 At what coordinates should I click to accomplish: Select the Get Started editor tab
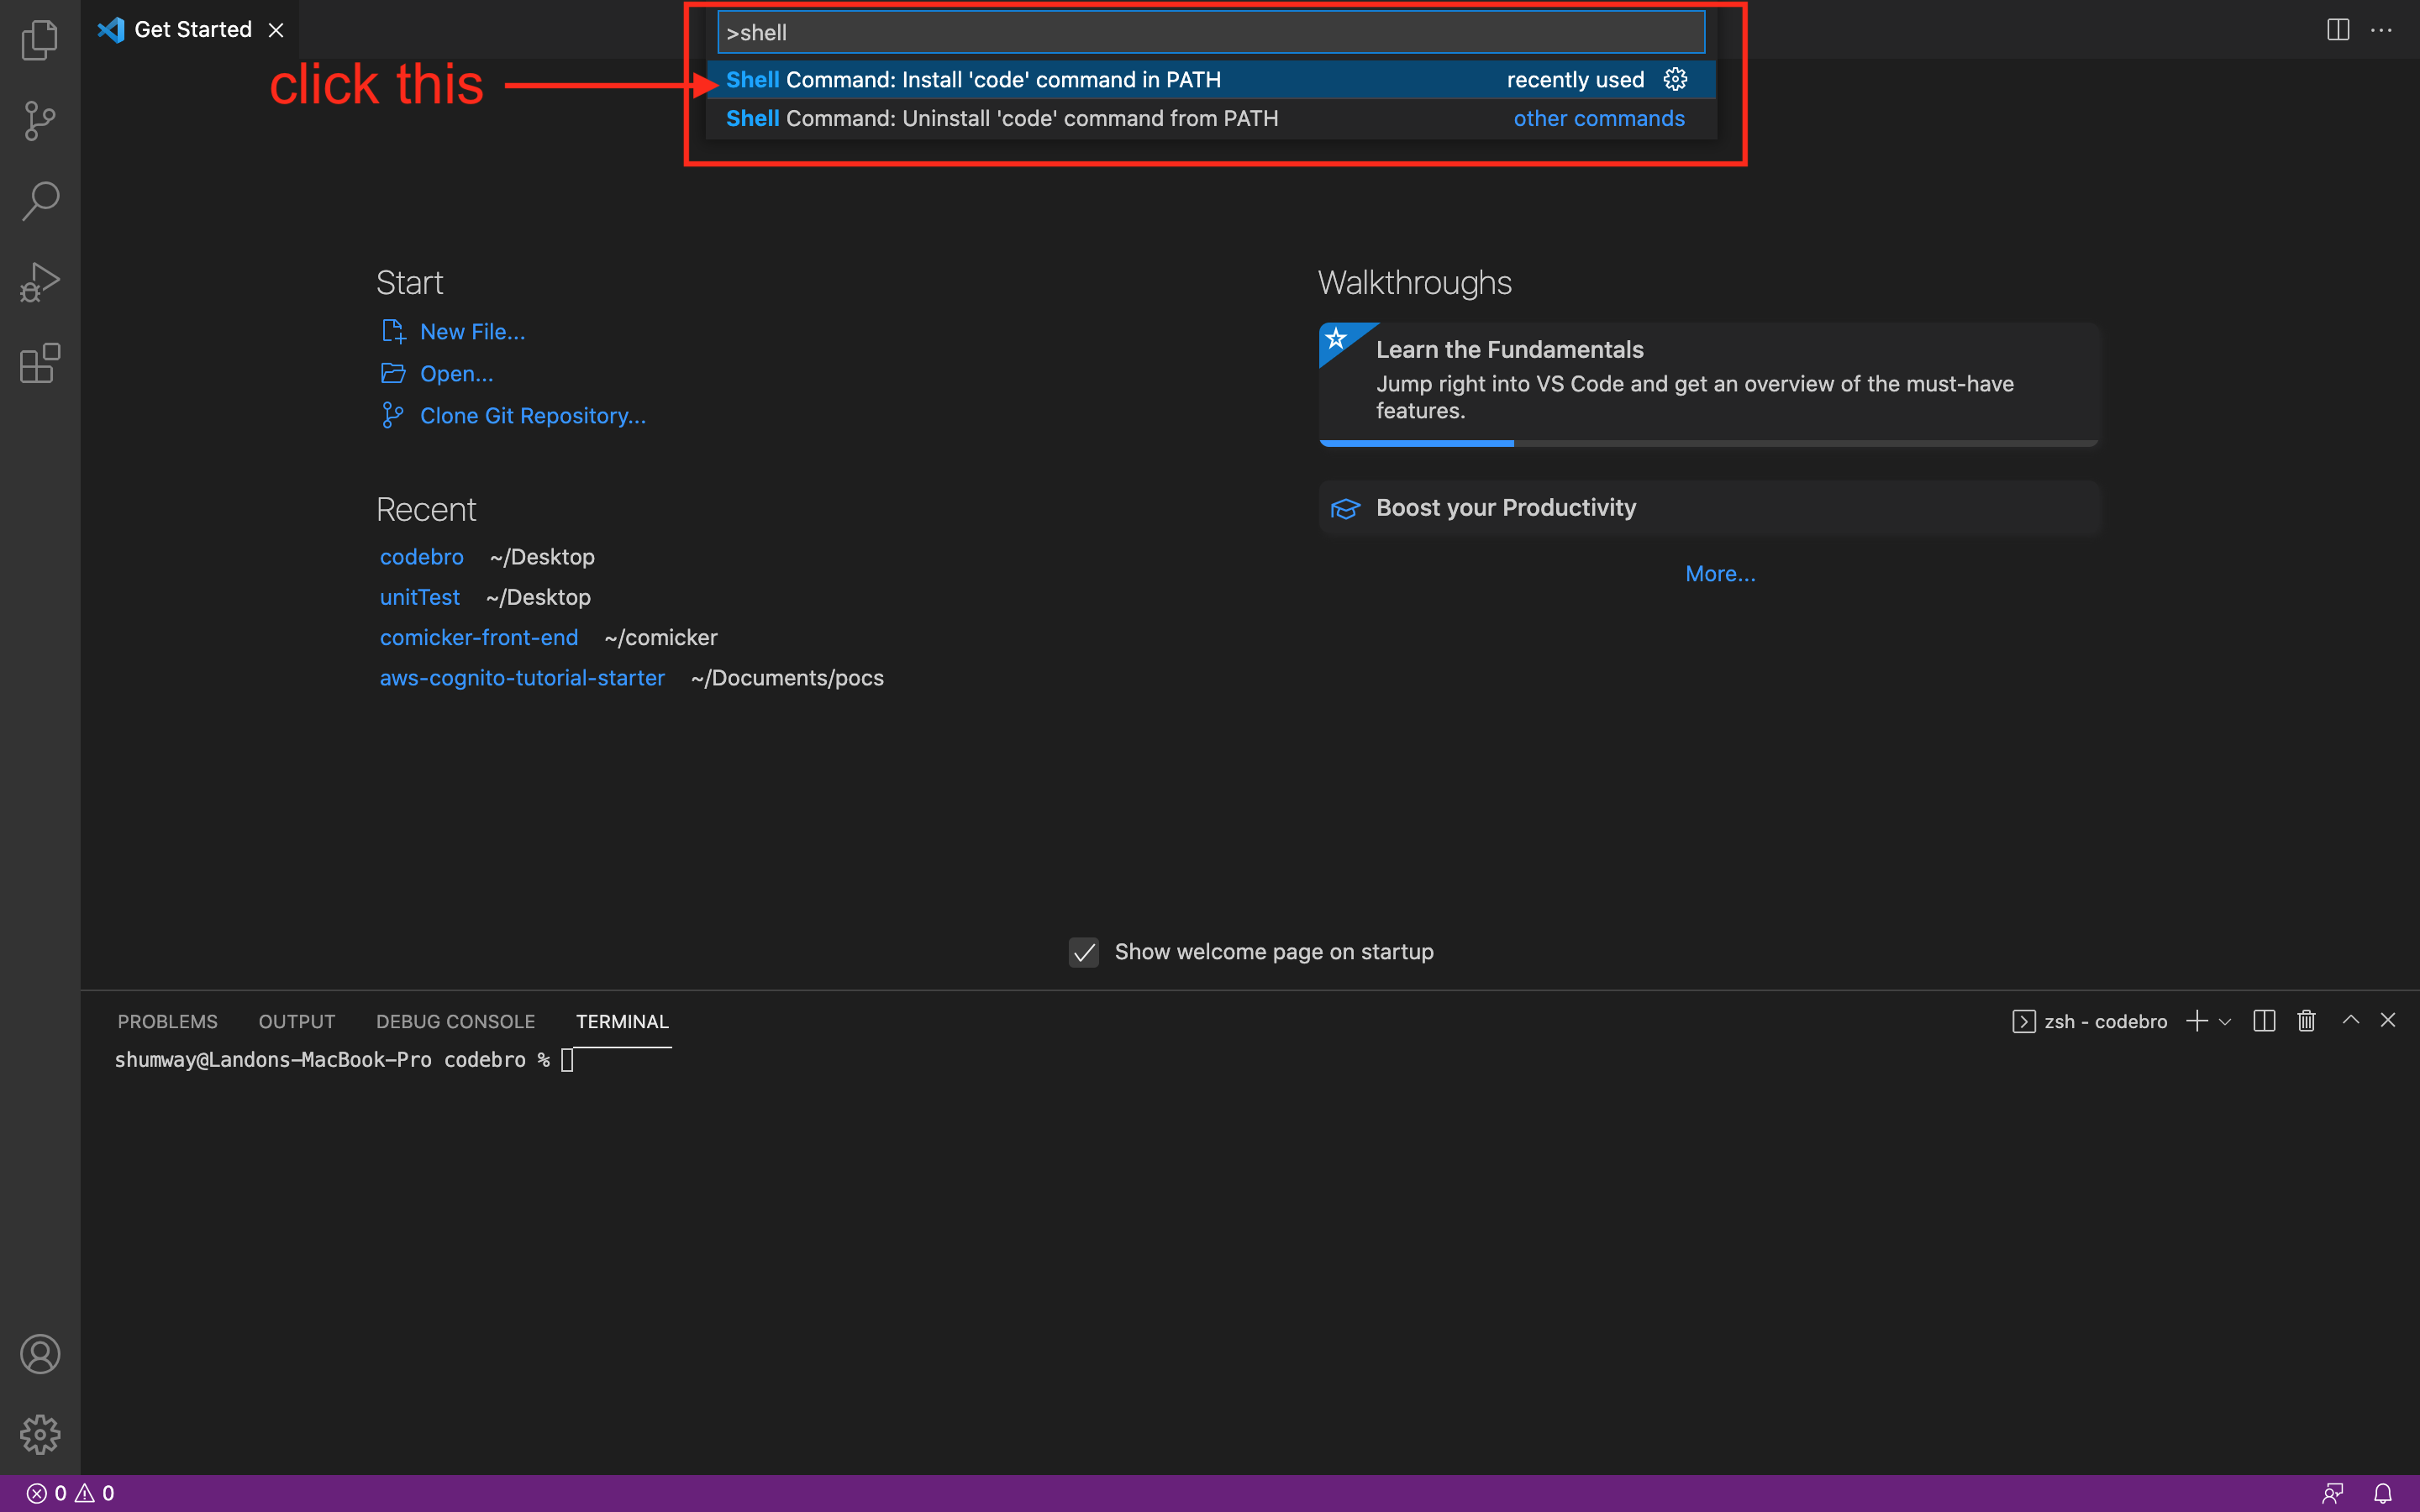[x=190, y=30]
